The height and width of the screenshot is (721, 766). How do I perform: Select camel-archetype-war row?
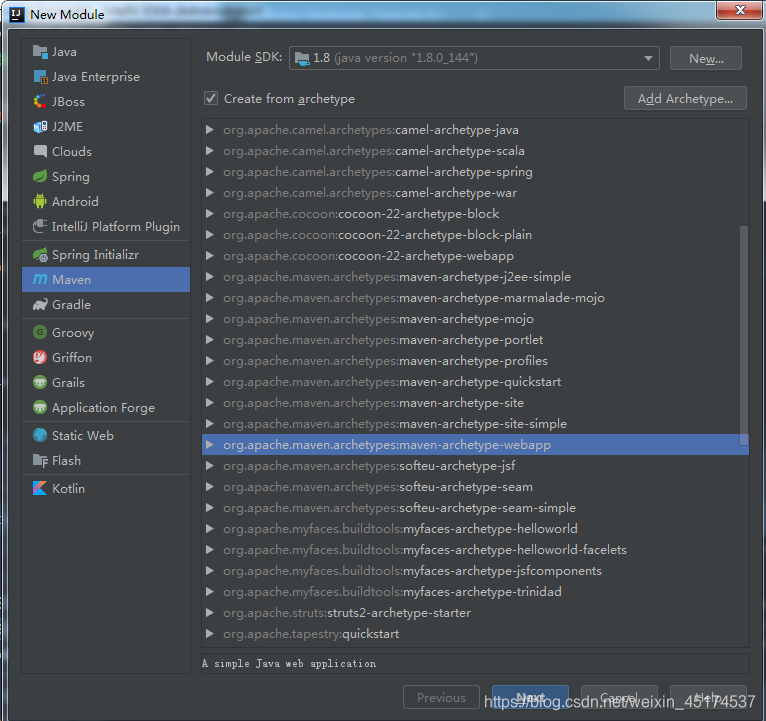[x=475, y=192]
